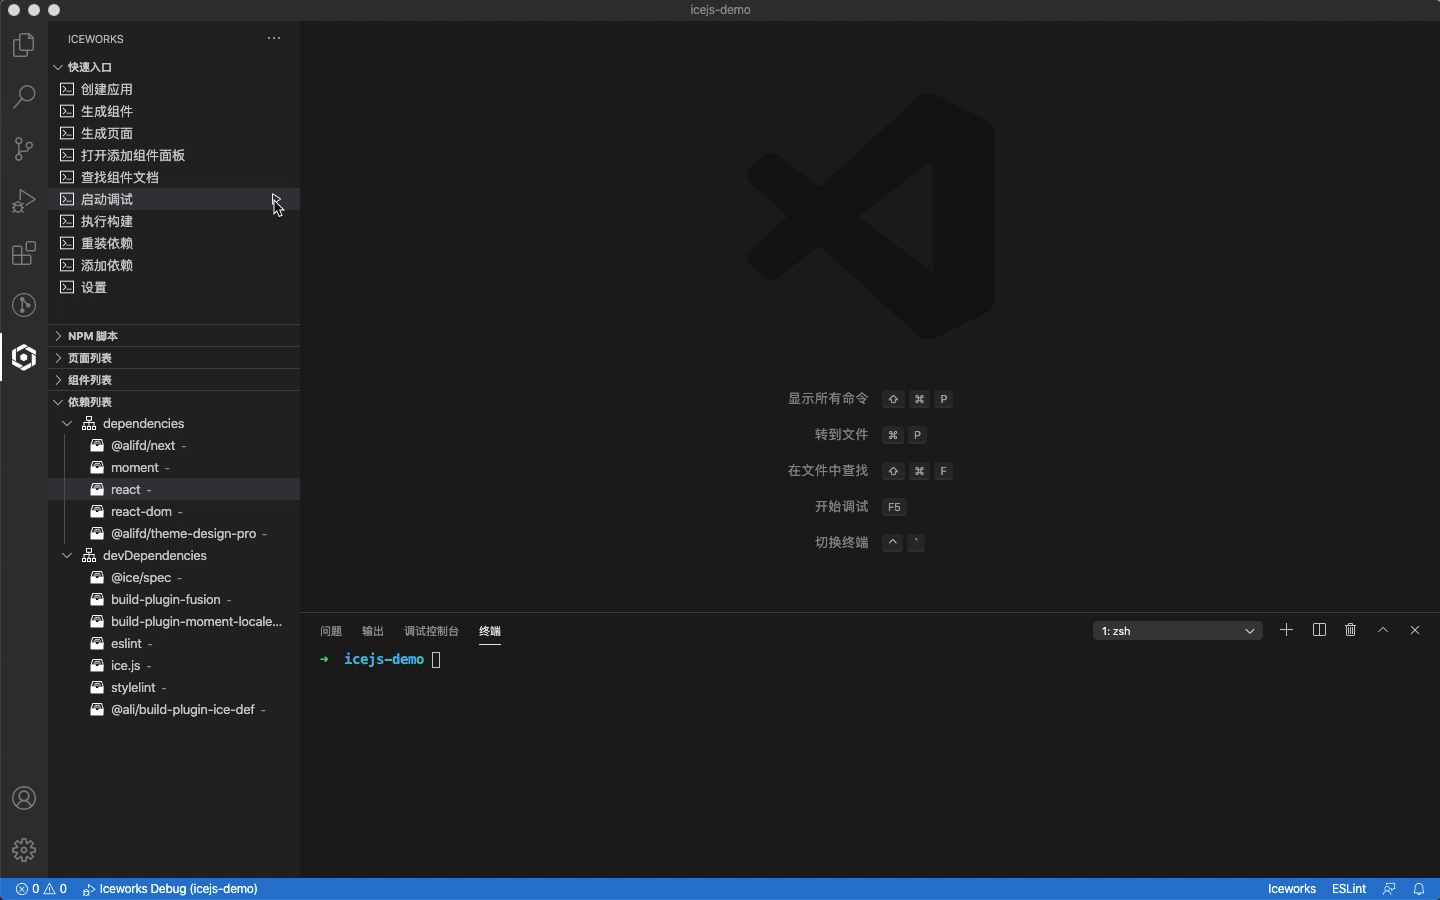Click Iceworks Debug (icejs-demo) status item
This screenshot has width=1440, height=900.
[170, 889]
